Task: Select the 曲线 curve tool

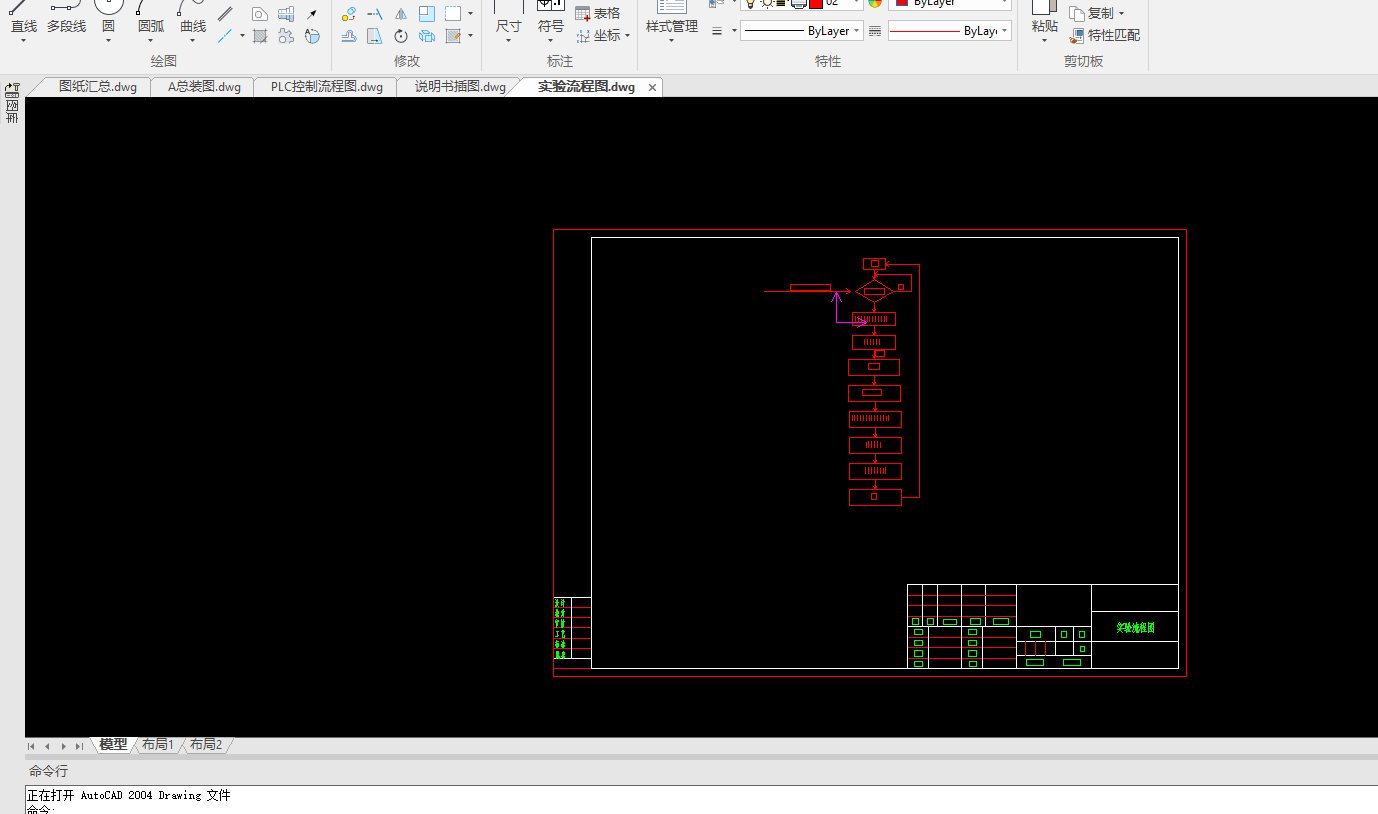Action: click(x=193, y=18)
